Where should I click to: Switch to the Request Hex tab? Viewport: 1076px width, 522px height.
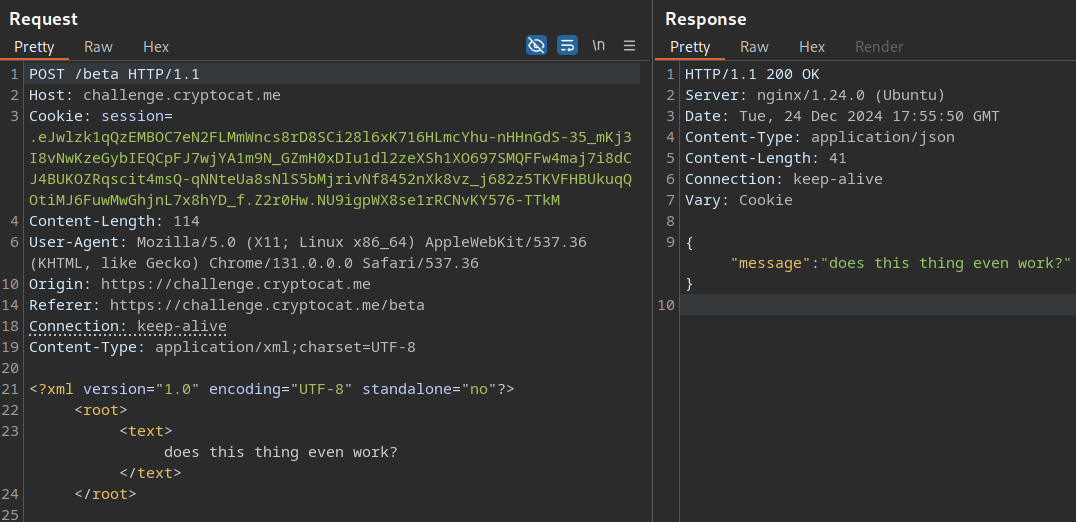tap(156, 47)
